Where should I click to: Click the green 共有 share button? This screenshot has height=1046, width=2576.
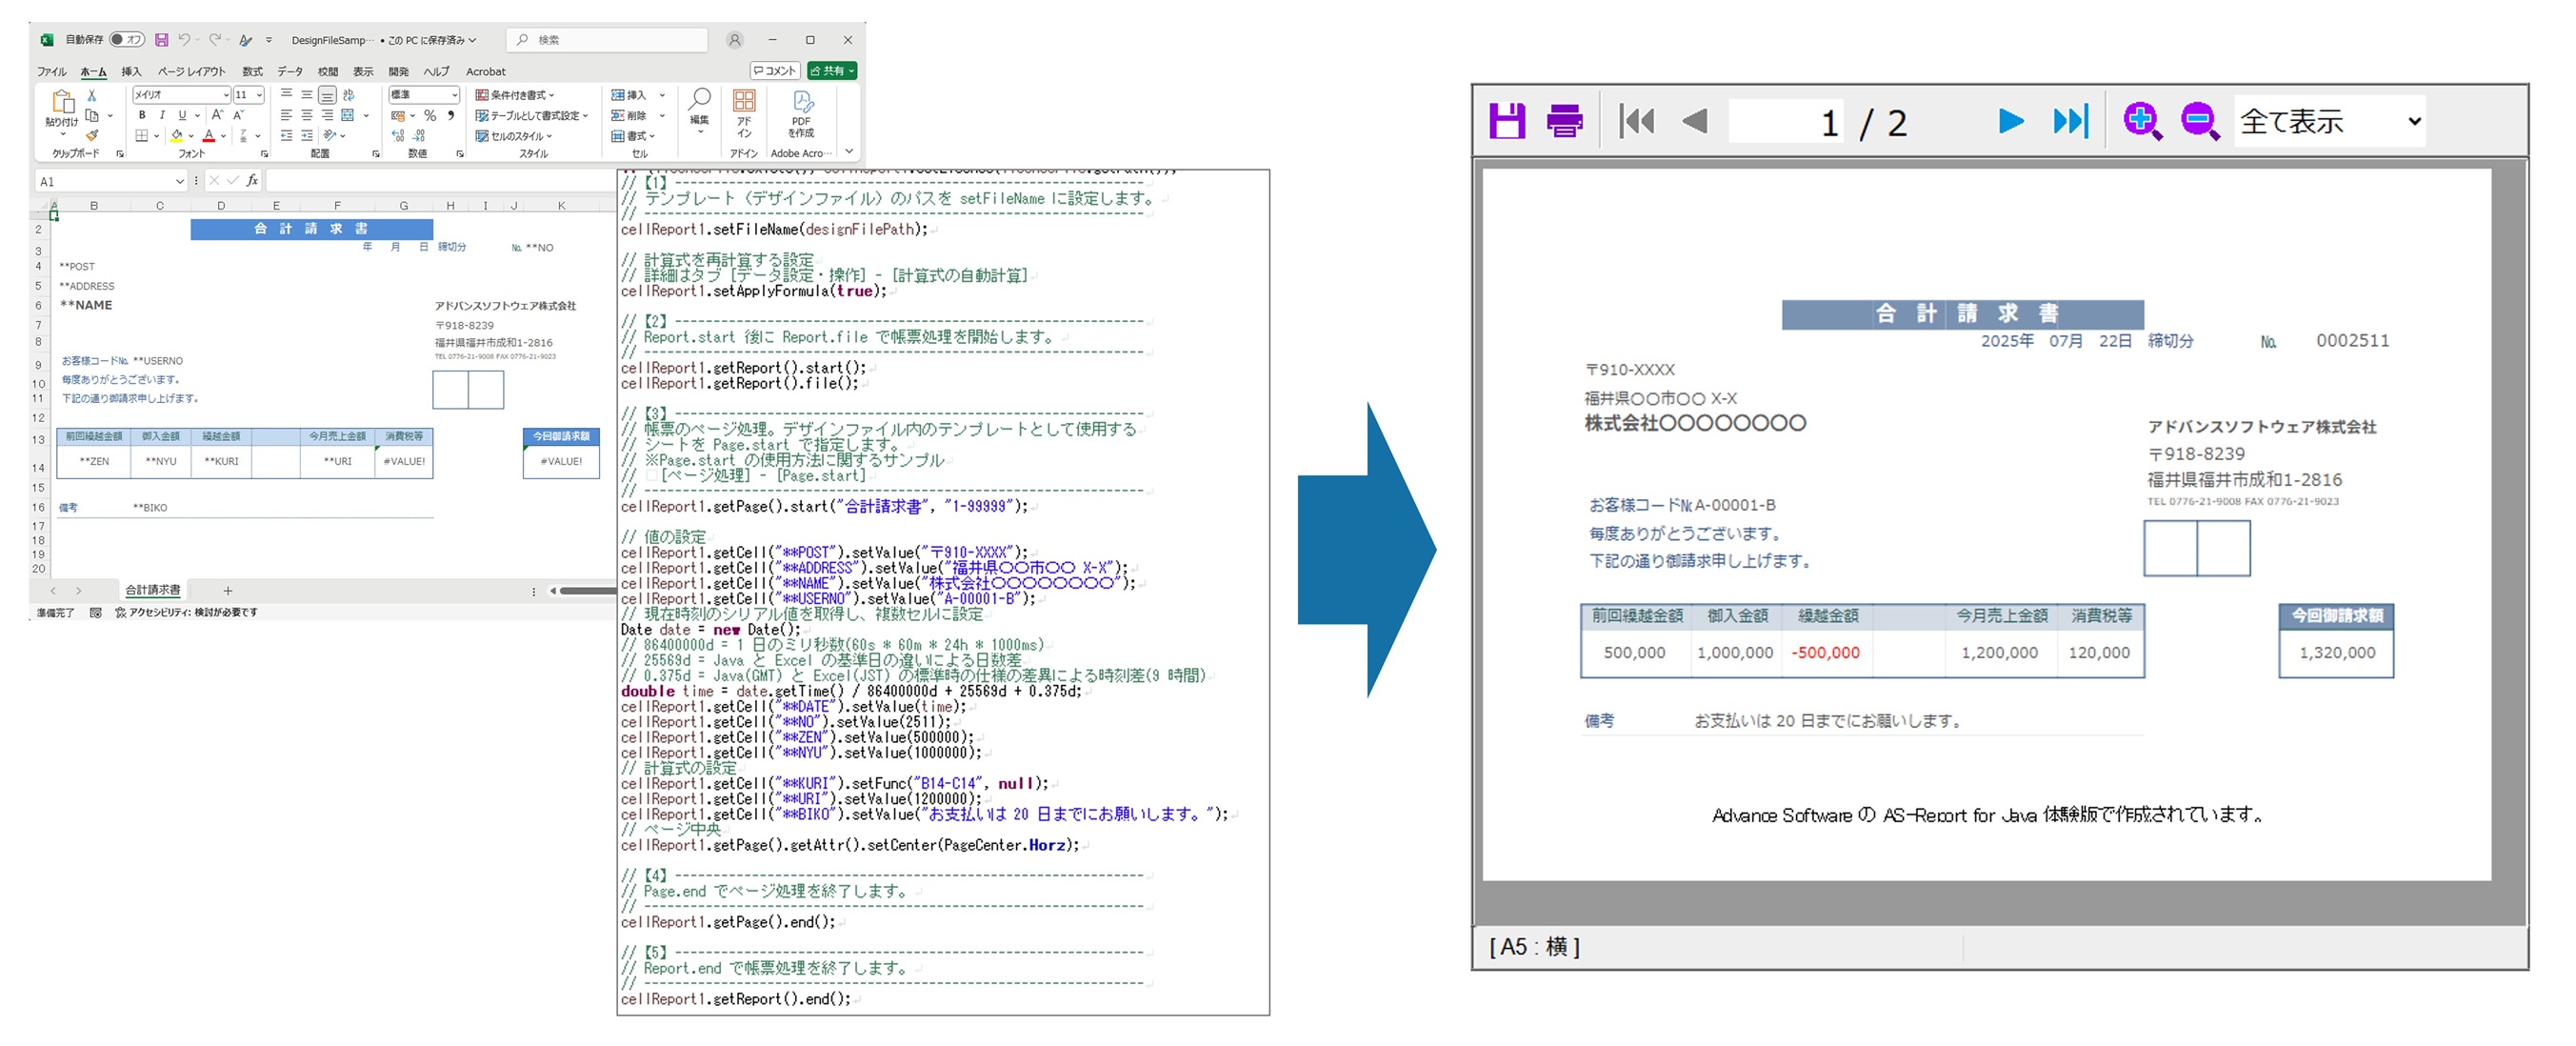point(832,70)
